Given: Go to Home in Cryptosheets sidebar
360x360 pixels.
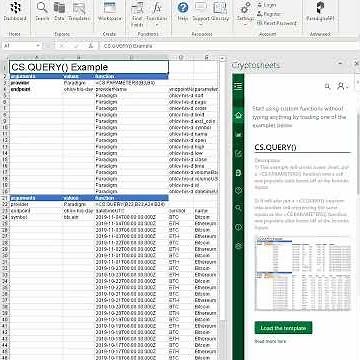Looking at the screenshot, I should click(238, 116).
